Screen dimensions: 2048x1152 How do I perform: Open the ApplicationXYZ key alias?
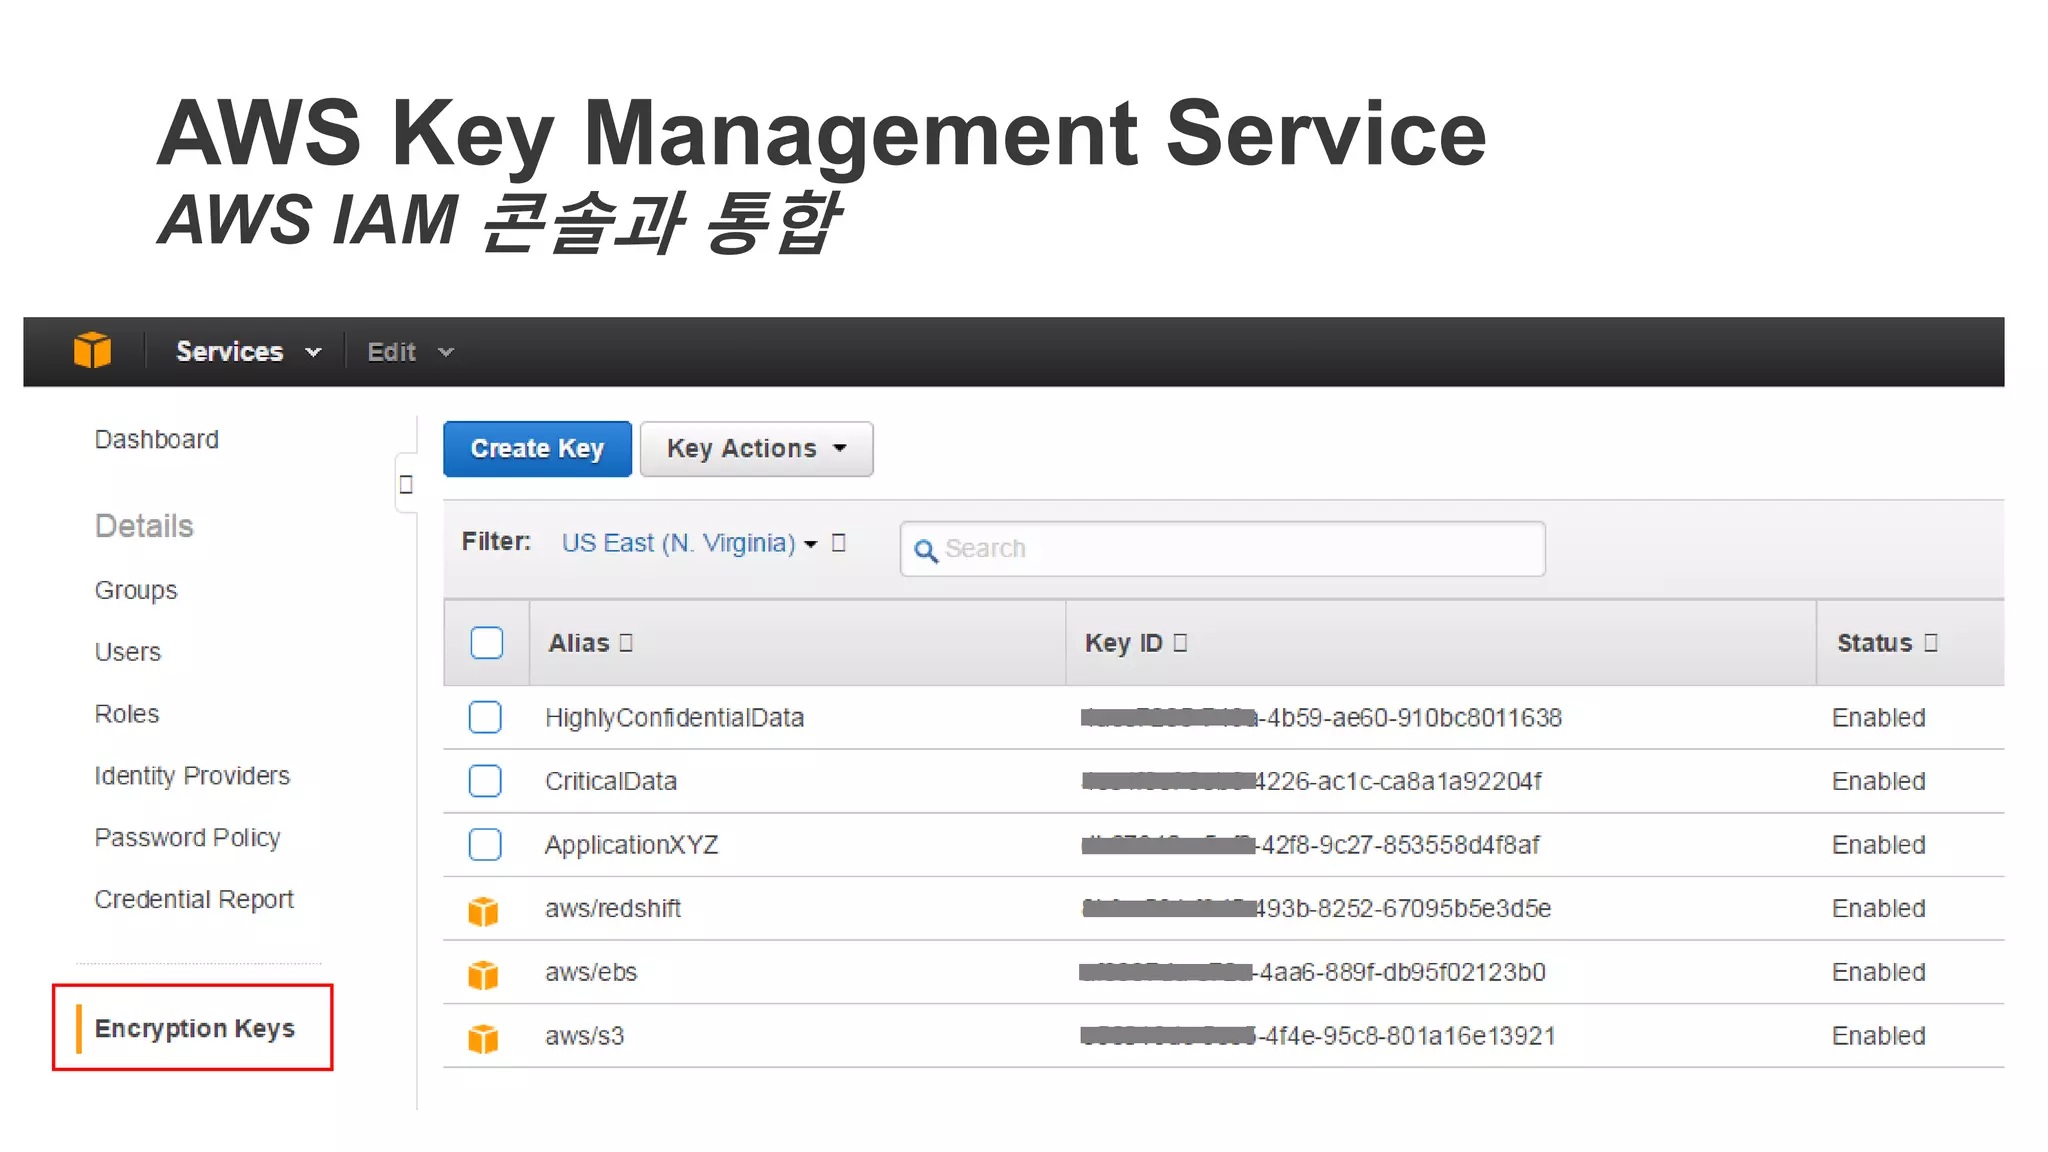click(x=631, y=846)
